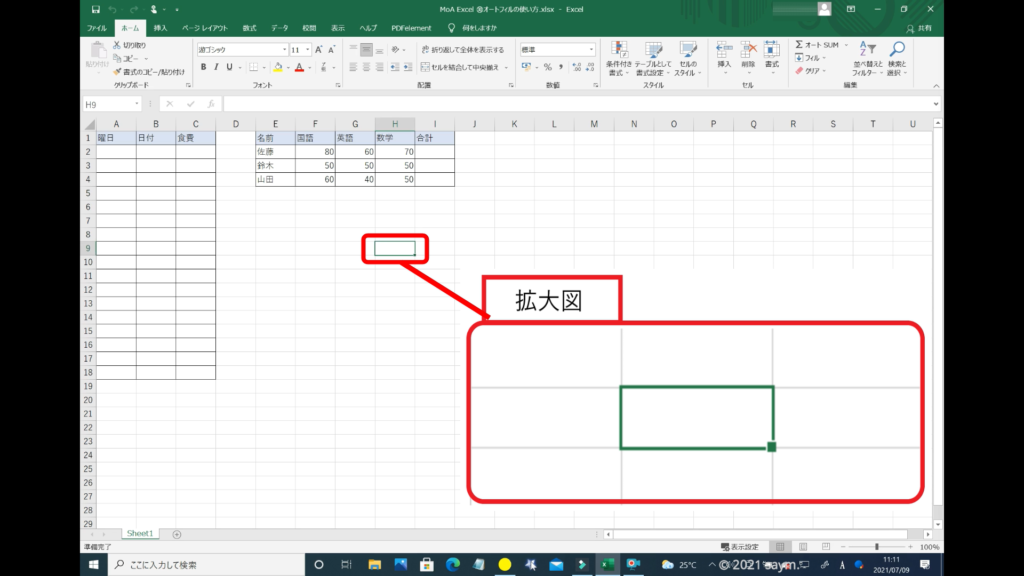The width and height of the screenshot is (1024, 576).
Task: Toggle bold formatting
Action: tap(203, 67)
